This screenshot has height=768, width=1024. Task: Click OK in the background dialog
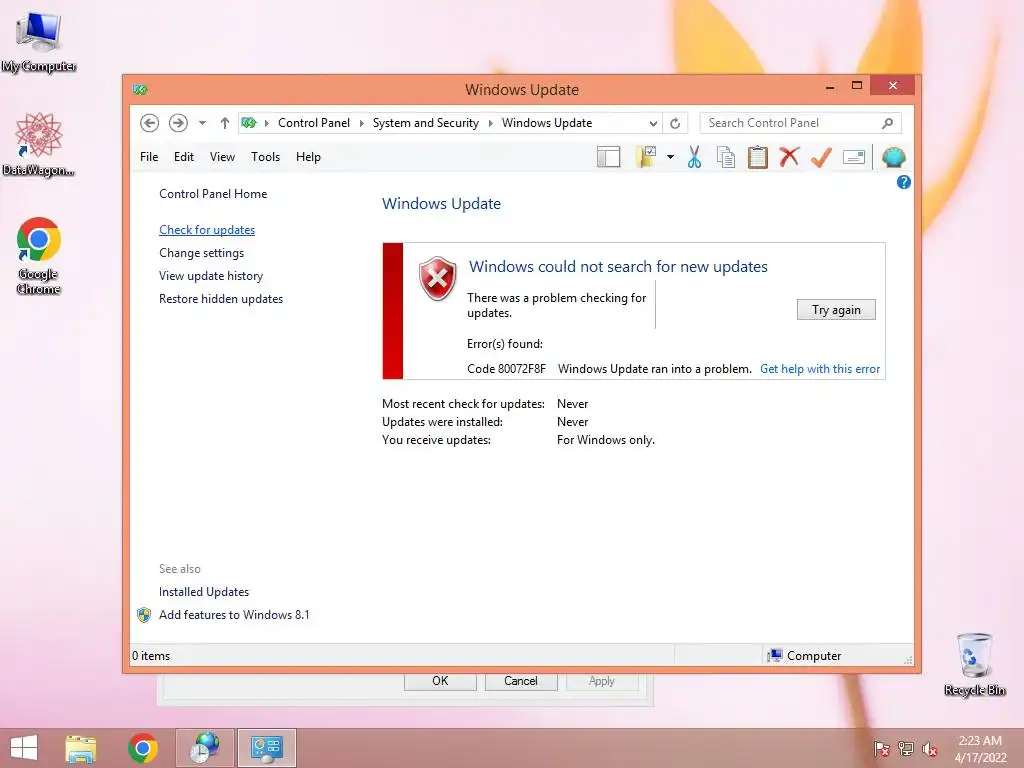pos(440,680)
